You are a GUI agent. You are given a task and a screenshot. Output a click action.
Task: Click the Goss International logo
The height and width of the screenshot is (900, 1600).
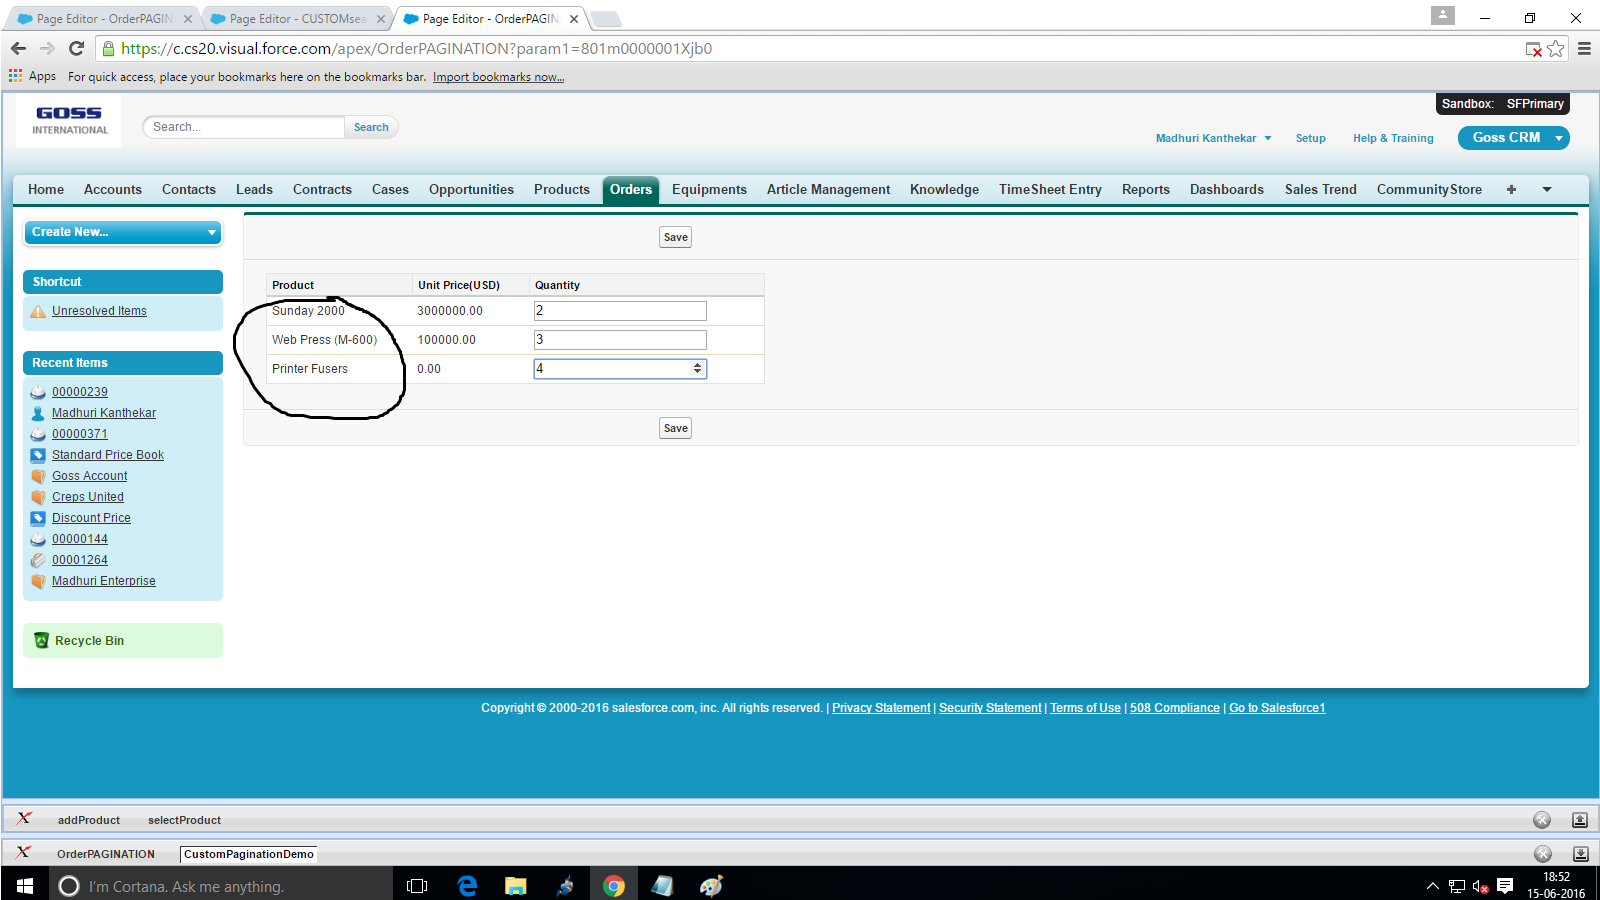[70, 121]
